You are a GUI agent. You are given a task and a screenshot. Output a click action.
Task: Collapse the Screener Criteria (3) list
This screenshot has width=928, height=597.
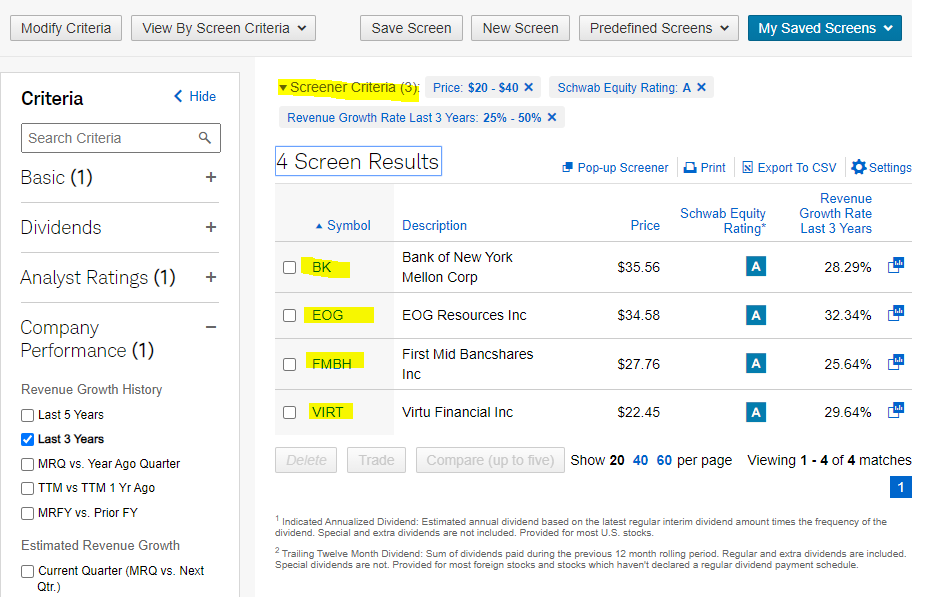coord(283,88)
